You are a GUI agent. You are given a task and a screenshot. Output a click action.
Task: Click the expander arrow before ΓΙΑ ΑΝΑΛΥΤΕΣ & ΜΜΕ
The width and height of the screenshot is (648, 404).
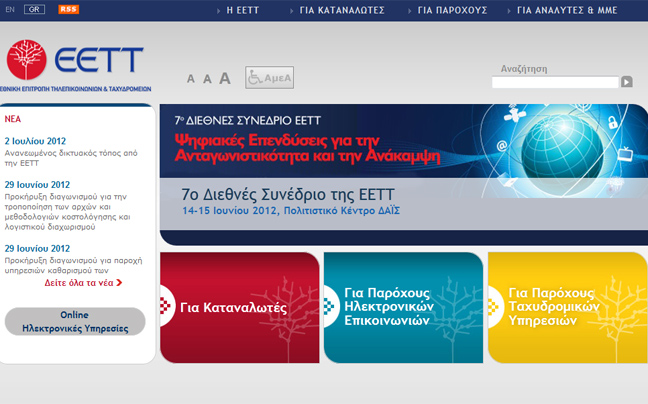[x=509, y=11]
